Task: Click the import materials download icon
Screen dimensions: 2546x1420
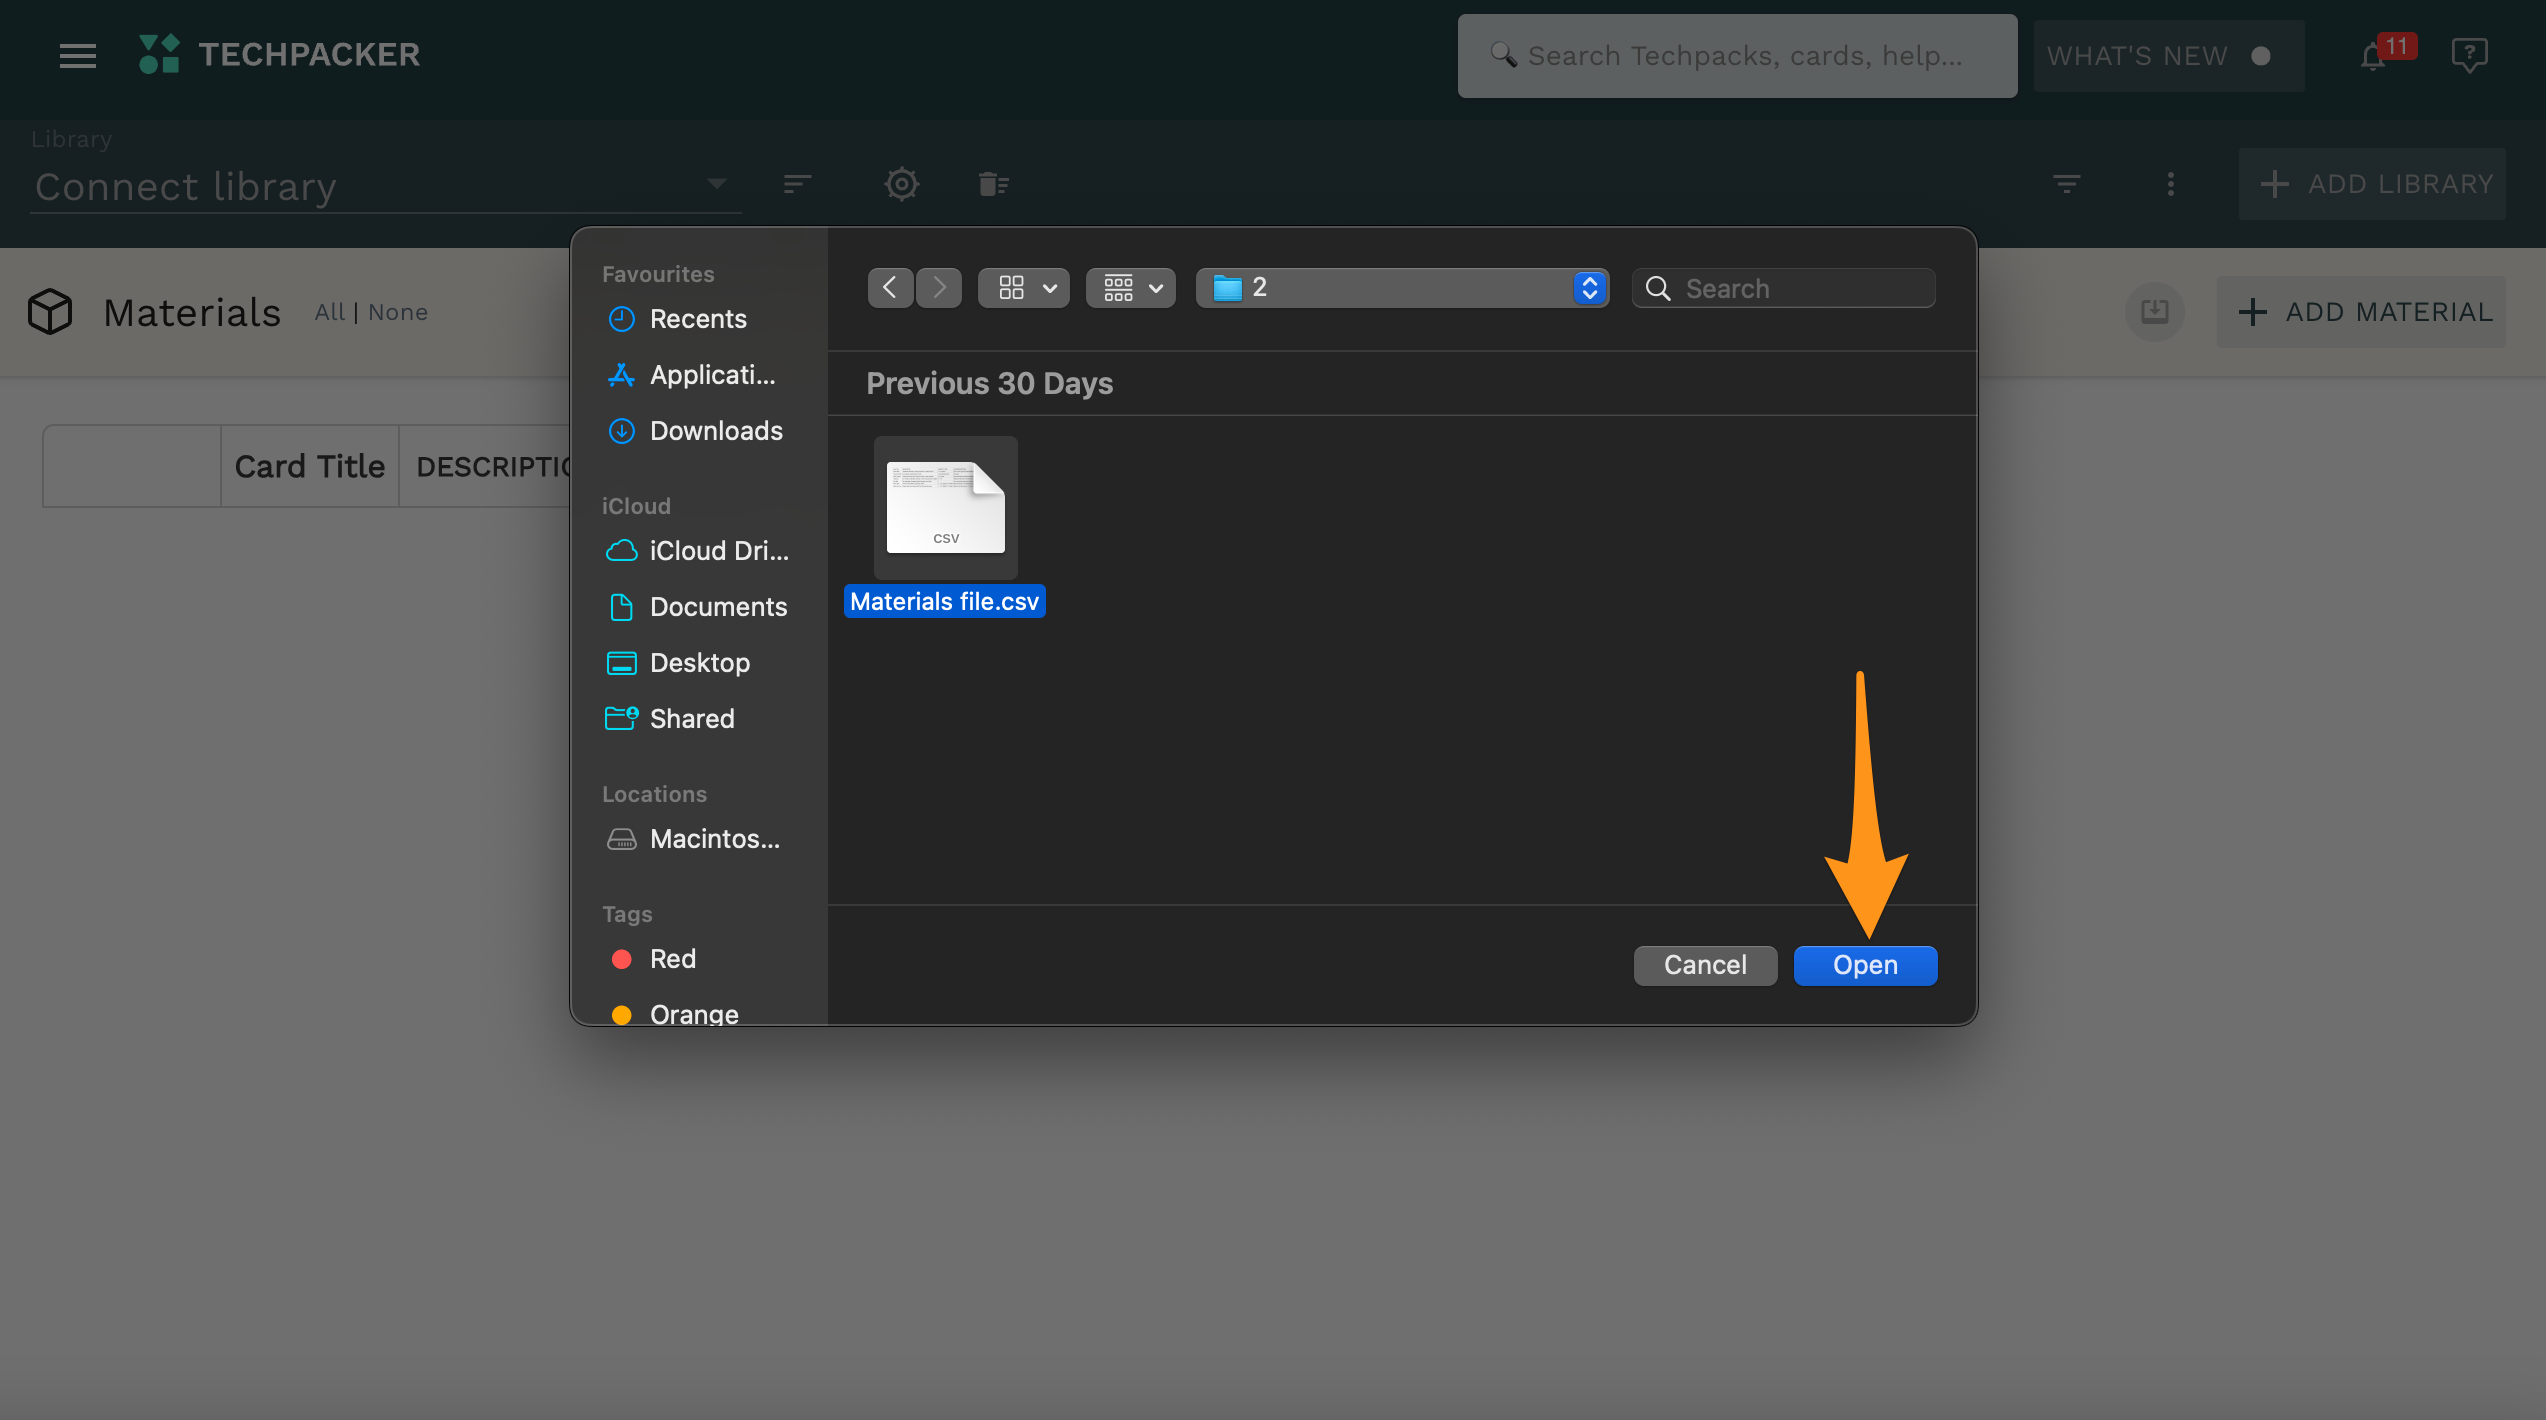Action: pyautogui.click(x=2154, y=312)
